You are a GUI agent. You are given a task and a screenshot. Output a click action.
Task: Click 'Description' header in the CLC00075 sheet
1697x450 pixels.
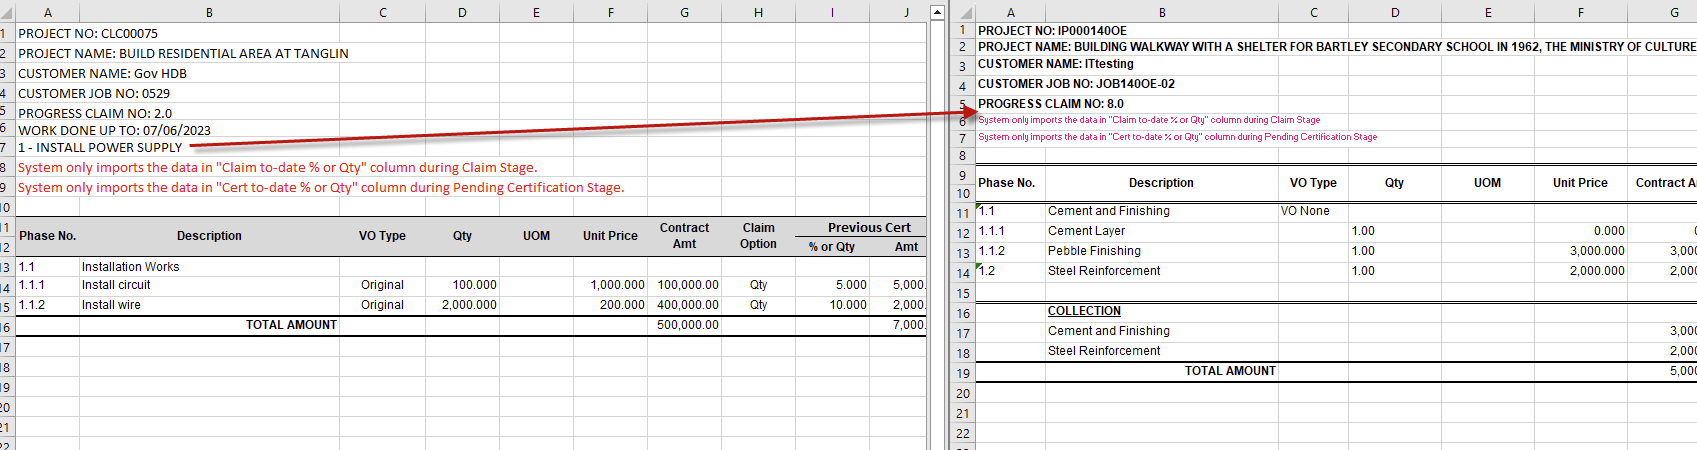209,236
